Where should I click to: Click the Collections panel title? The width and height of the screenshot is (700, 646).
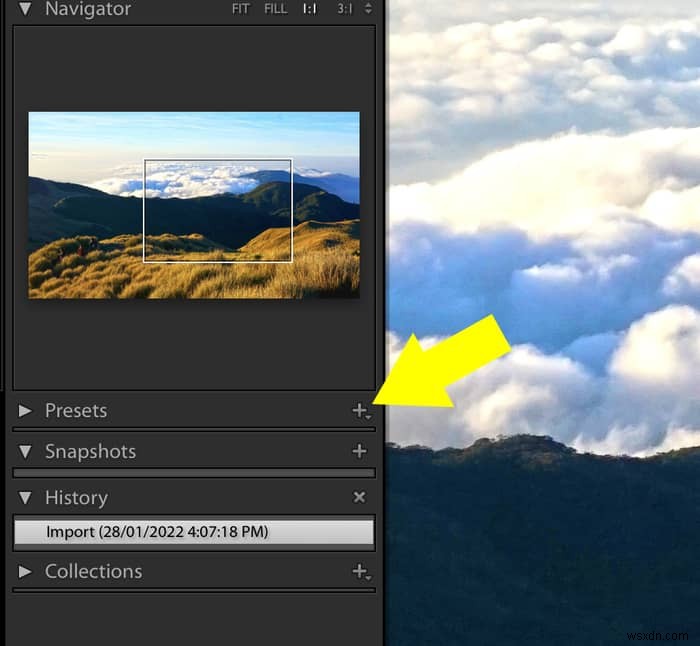[x=94, y=571]
